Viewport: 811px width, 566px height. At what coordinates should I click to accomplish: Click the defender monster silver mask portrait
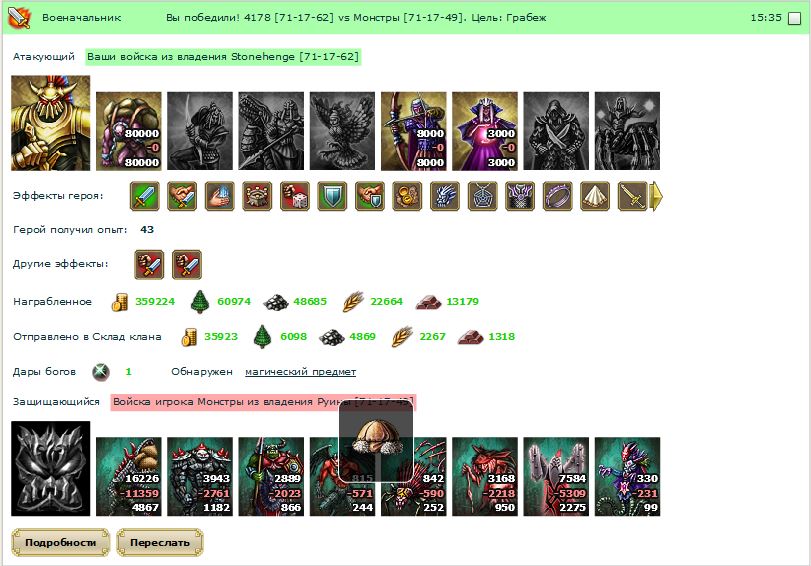click(51, 468)
